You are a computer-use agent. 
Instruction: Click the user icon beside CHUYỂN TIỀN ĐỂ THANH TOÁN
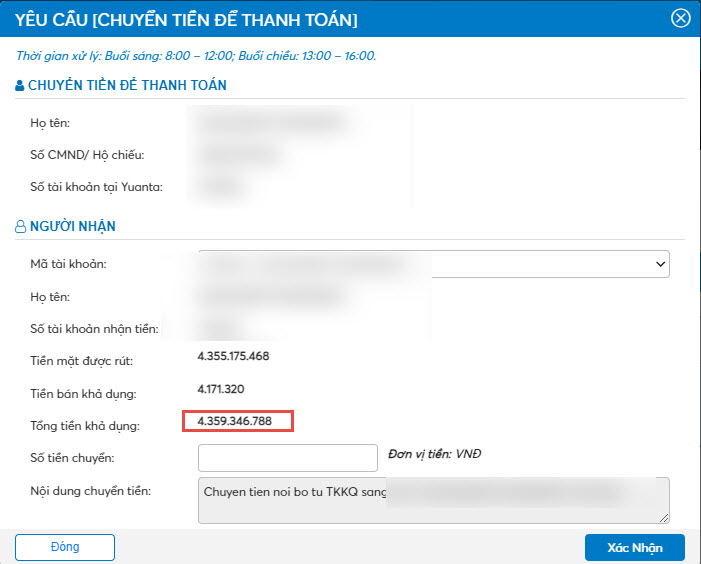point(20,85)
